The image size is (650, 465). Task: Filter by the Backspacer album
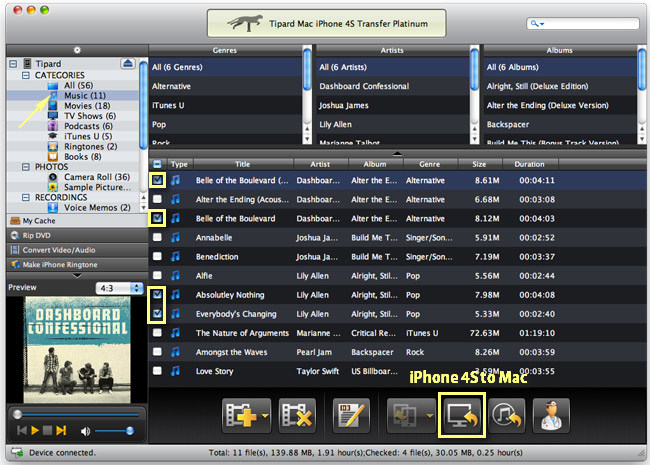pyautogui.click(x=560, y=124)
